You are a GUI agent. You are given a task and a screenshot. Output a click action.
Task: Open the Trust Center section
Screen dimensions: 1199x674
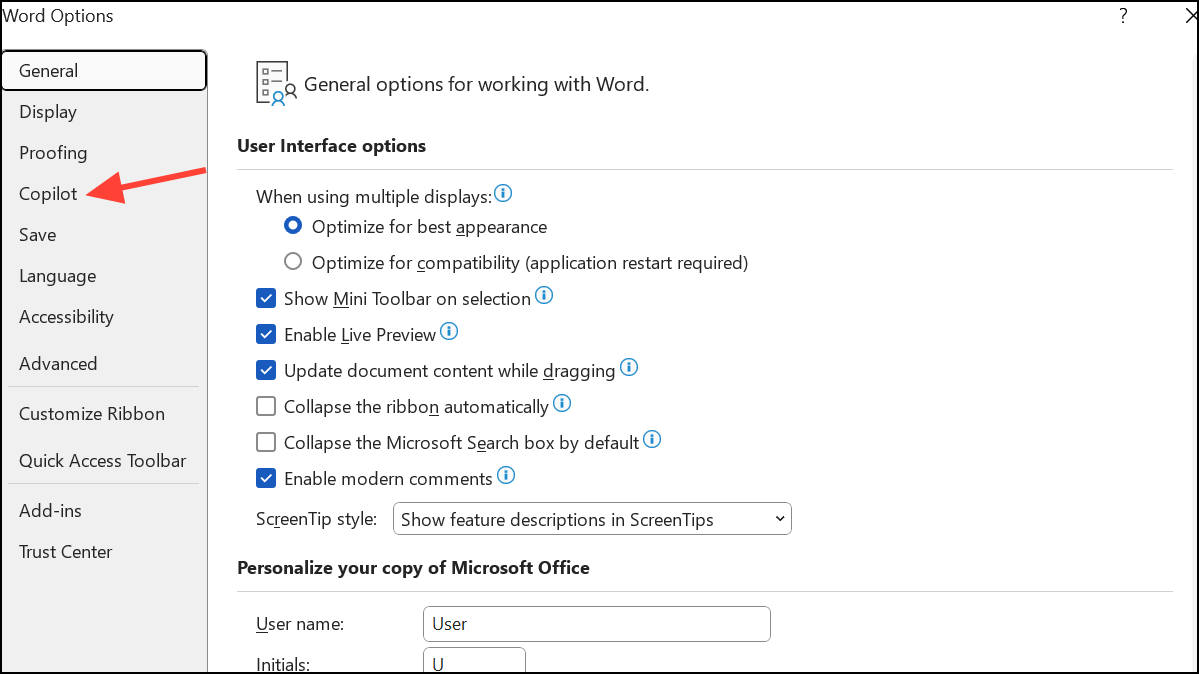pyautogui.click(x=66, y=552)
